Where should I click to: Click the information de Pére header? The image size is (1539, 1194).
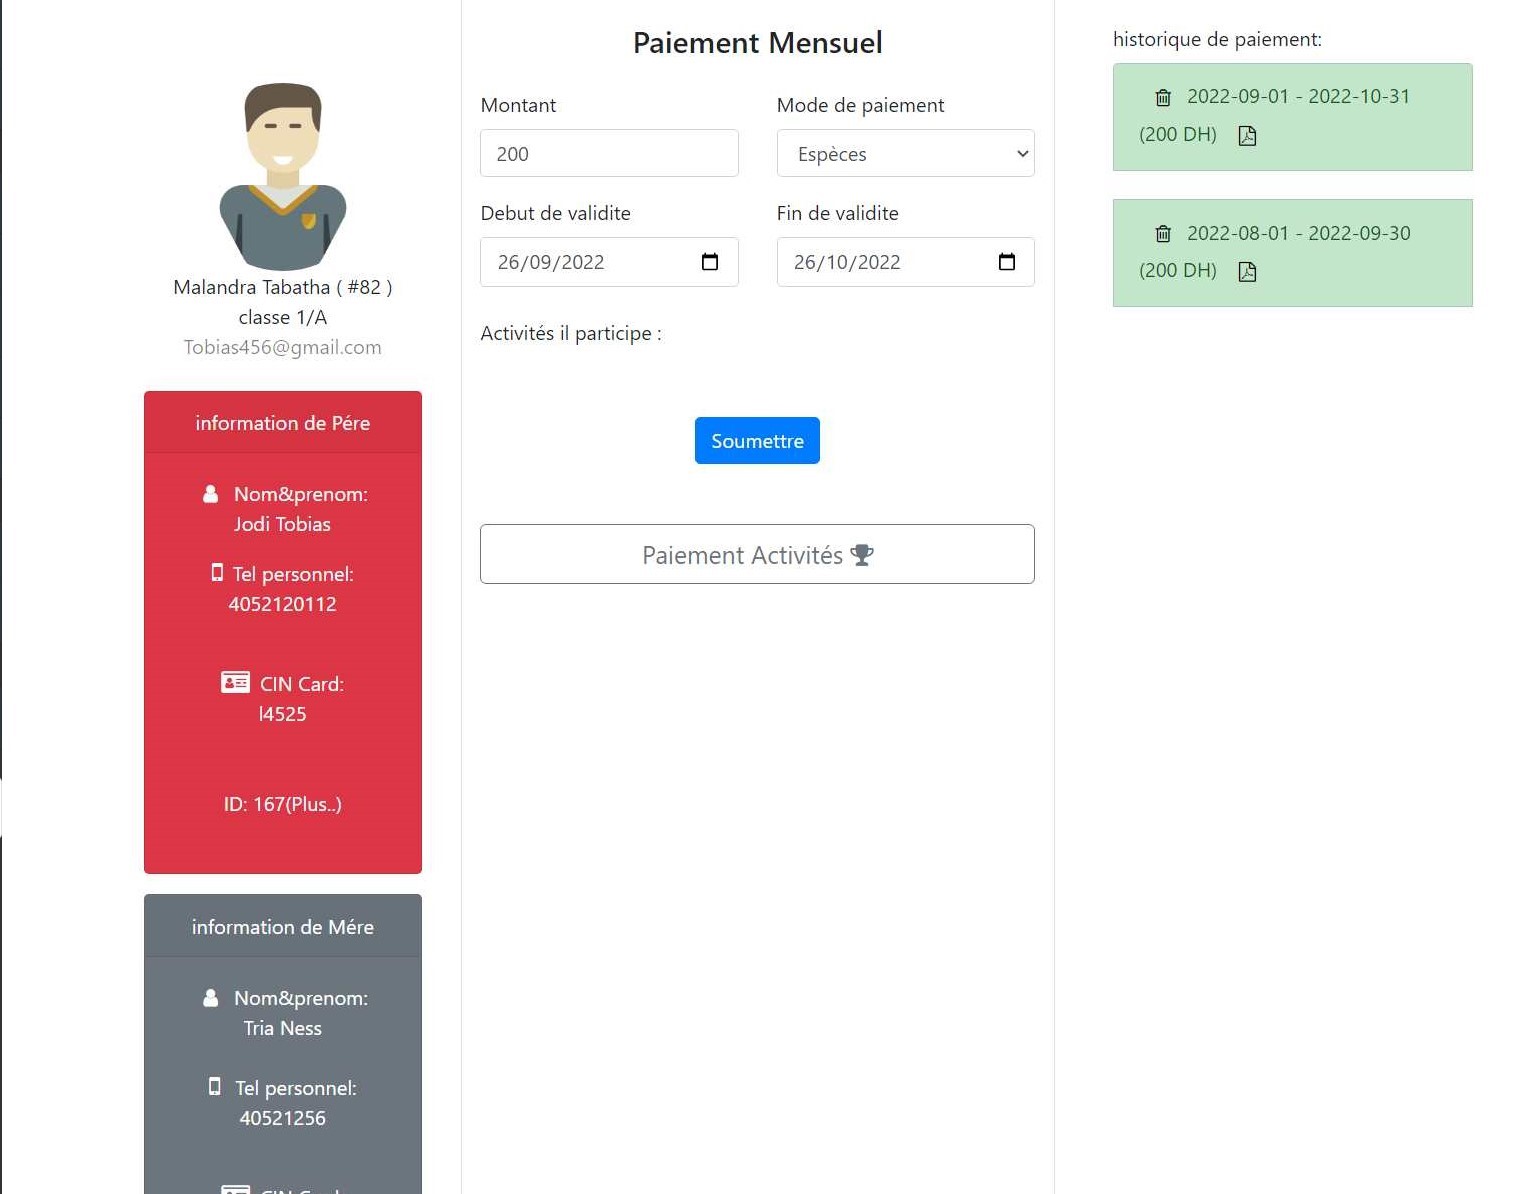click(283, 423)
